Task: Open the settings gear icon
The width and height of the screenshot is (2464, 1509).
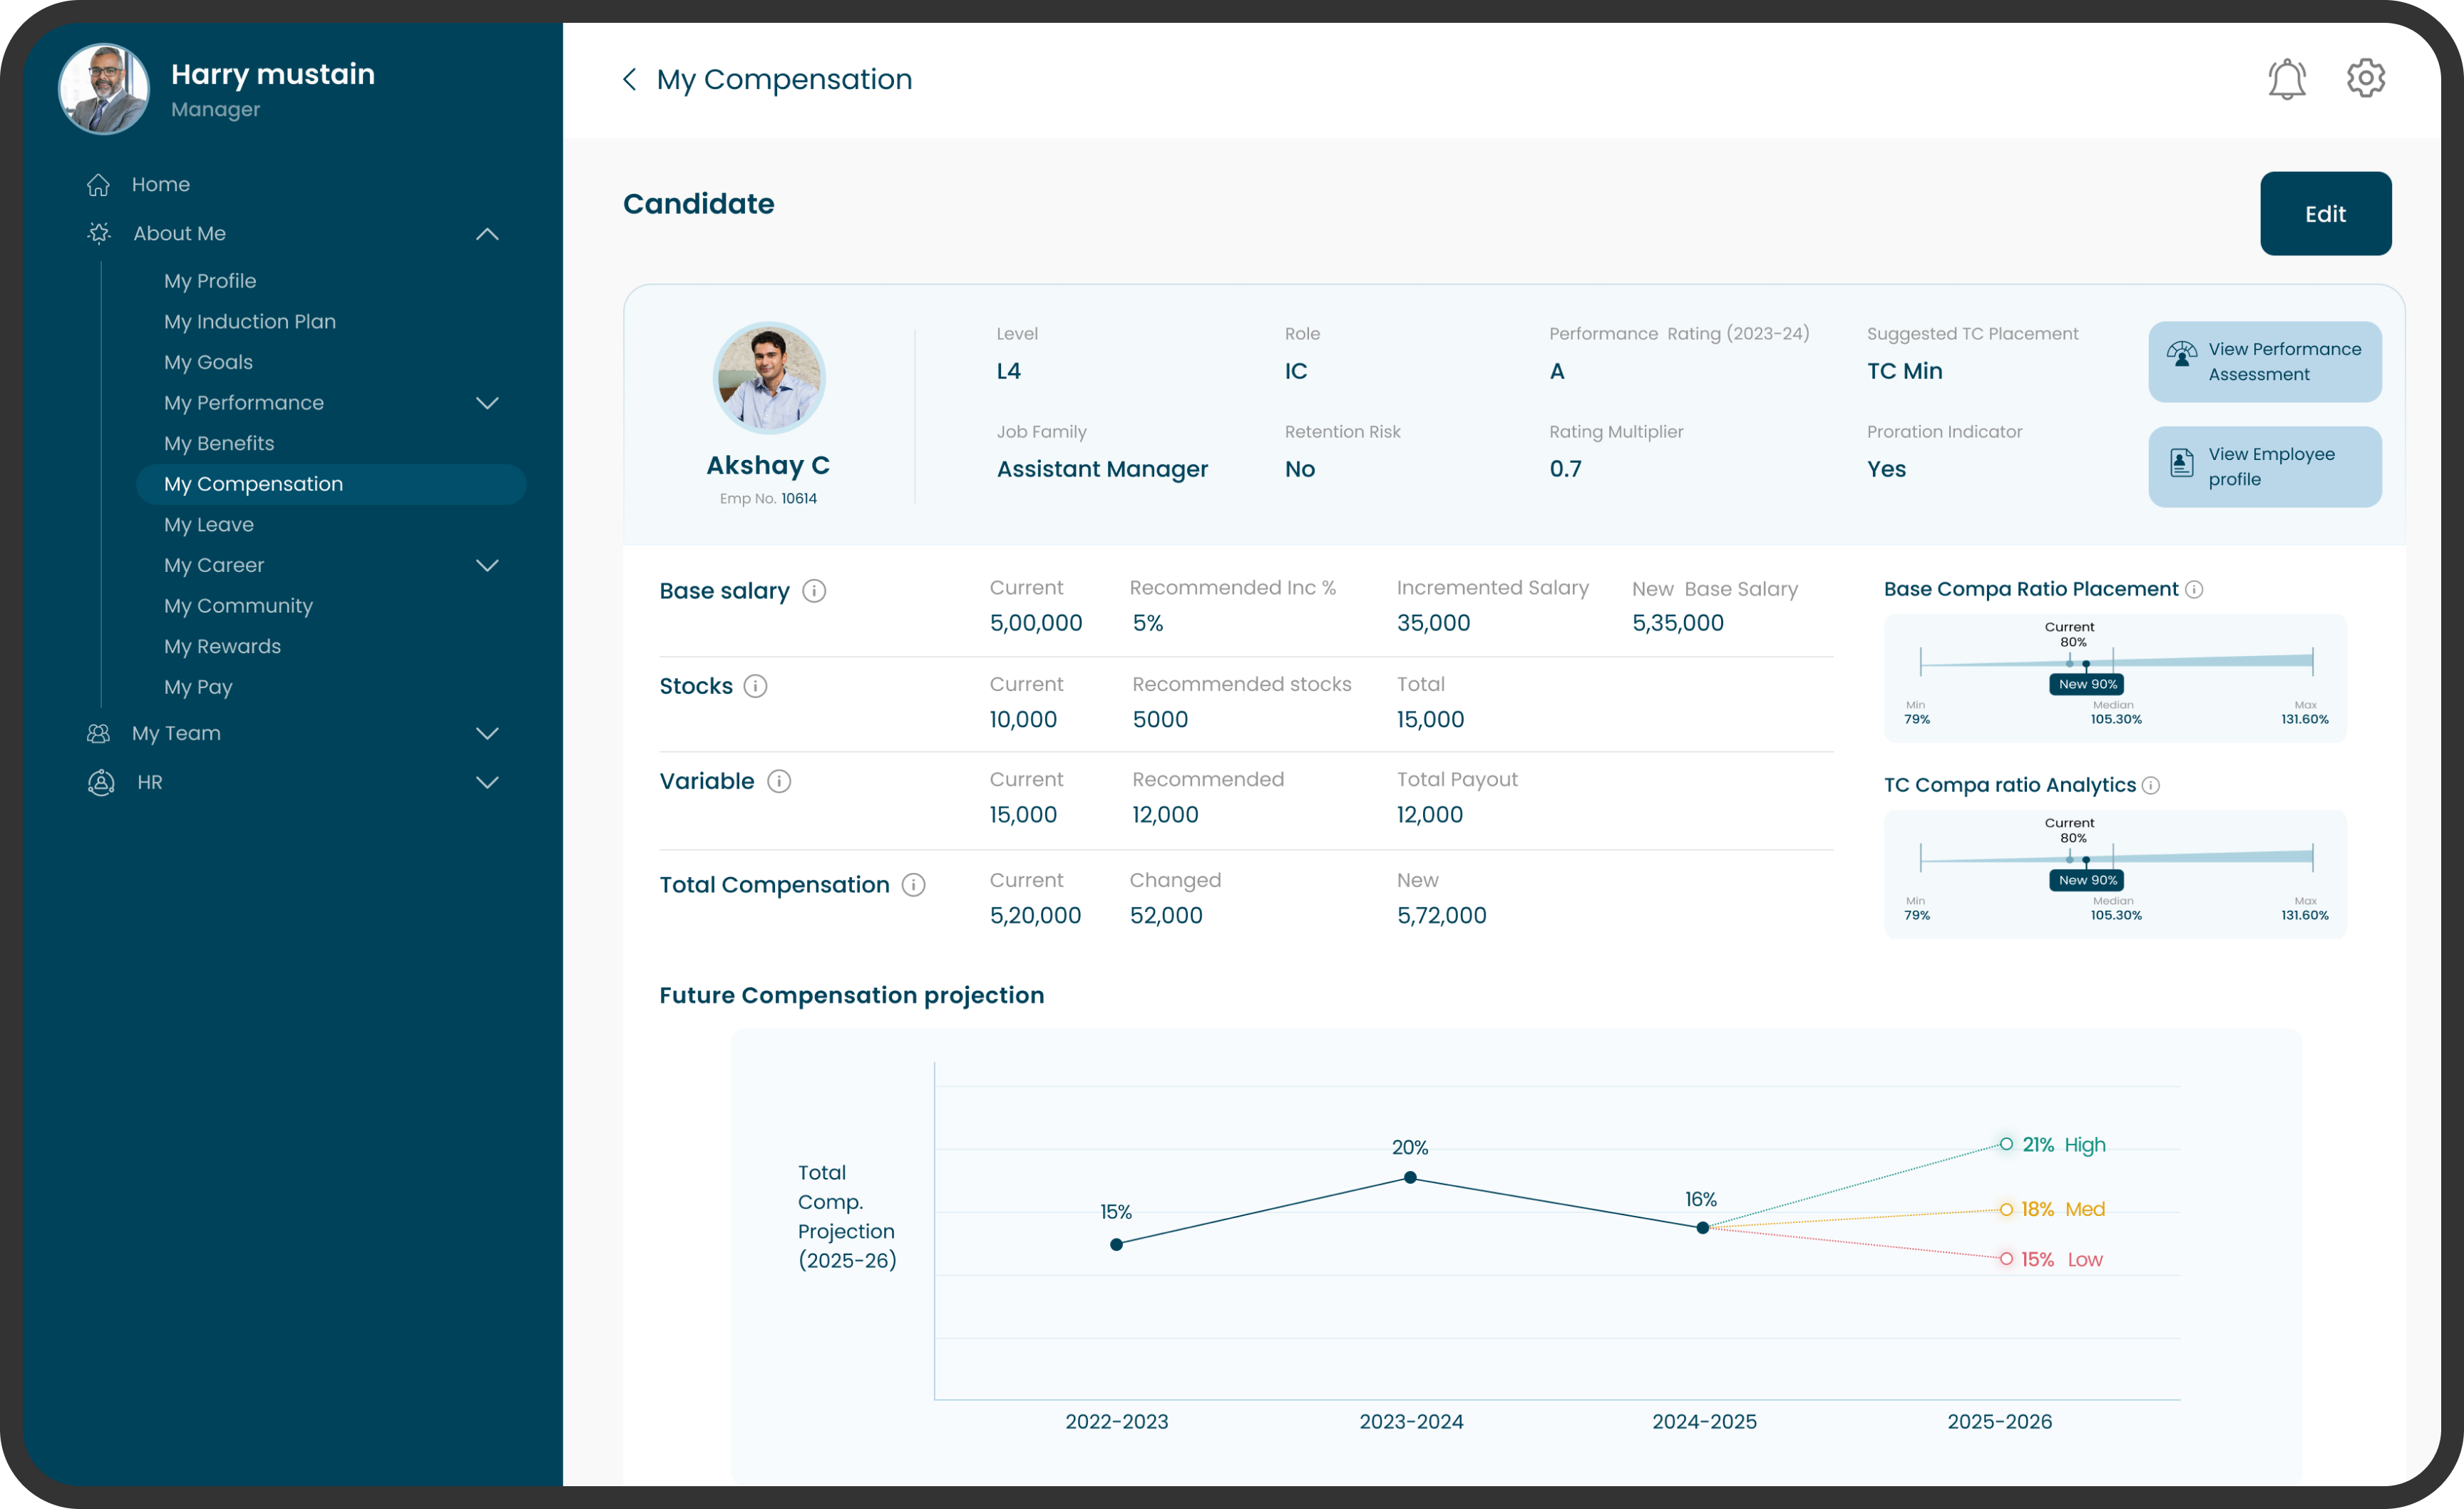Action: tap(2365, 78)
